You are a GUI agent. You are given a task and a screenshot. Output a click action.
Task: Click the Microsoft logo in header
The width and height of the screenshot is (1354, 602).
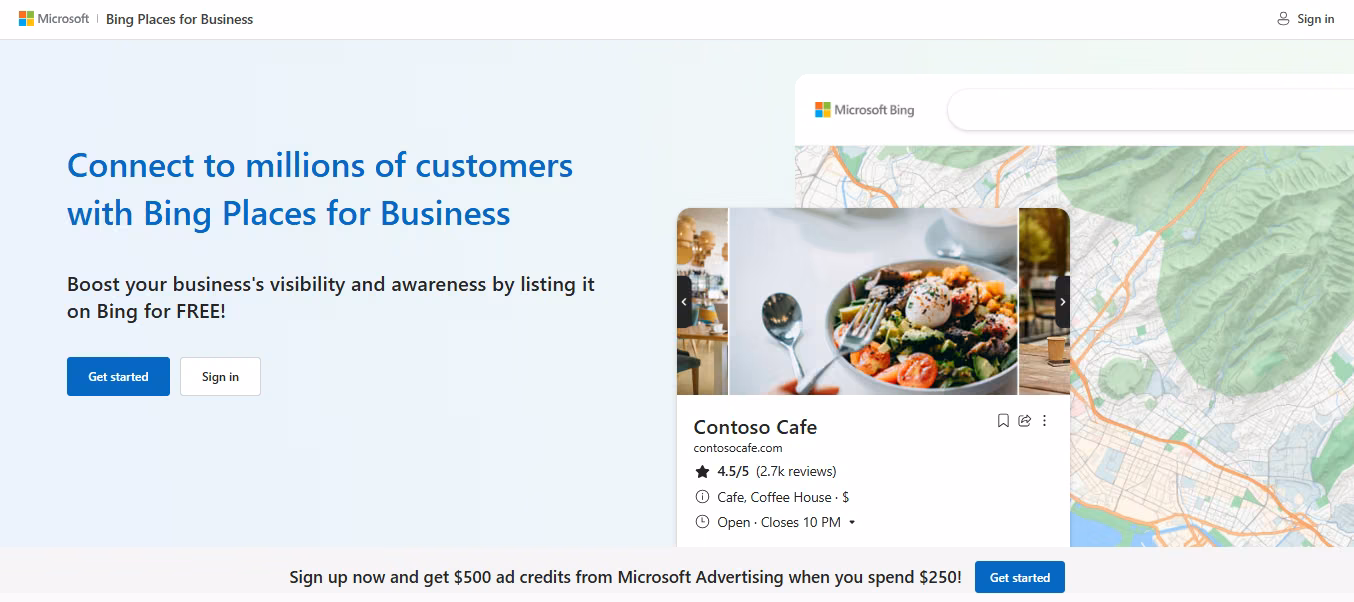pyautogui.click(x=54, y=19)
